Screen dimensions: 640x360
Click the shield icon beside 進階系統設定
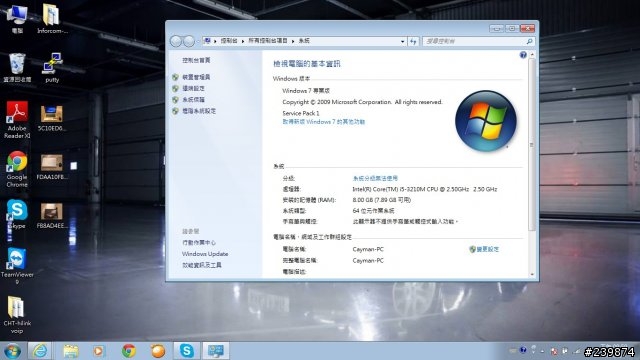click(x=175, y=111)
